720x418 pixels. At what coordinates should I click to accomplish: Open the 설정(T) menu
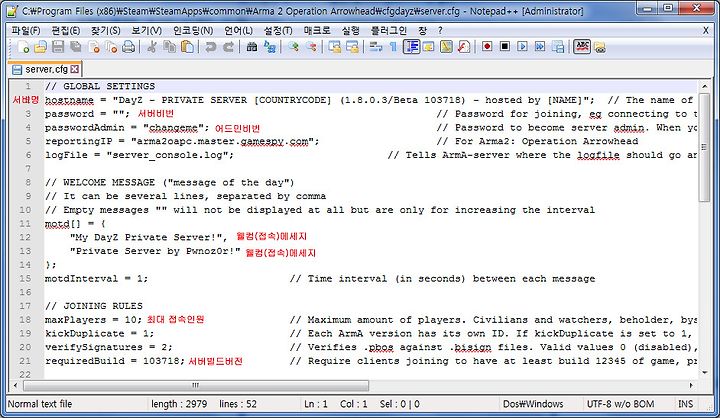click(278, 31)
